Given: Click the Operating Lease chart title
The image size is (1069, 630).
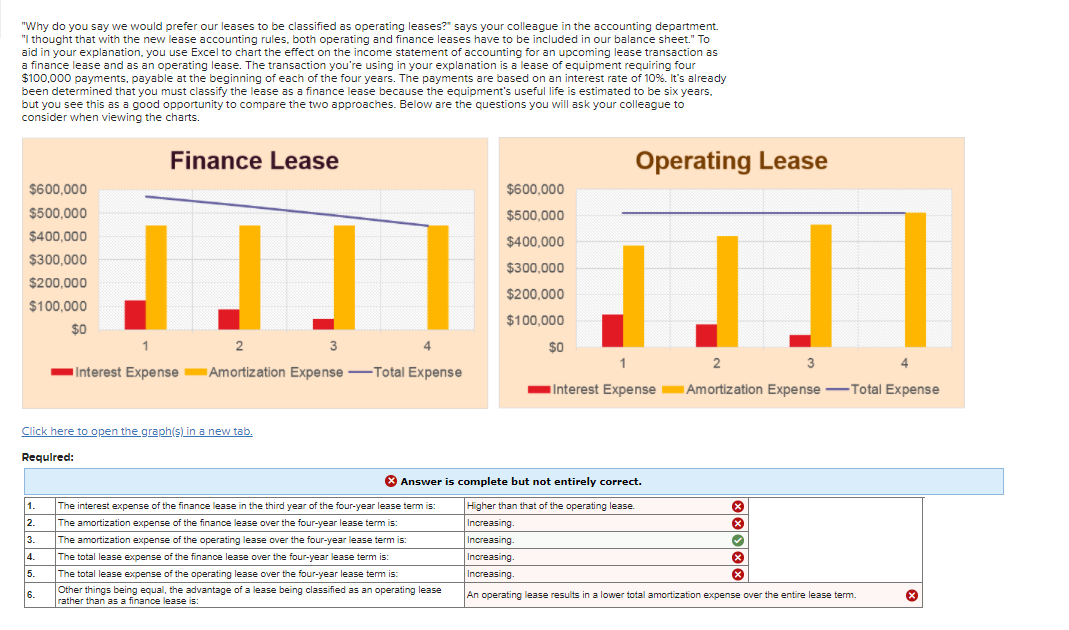Looking at the screenshot, I should point(732,161).
